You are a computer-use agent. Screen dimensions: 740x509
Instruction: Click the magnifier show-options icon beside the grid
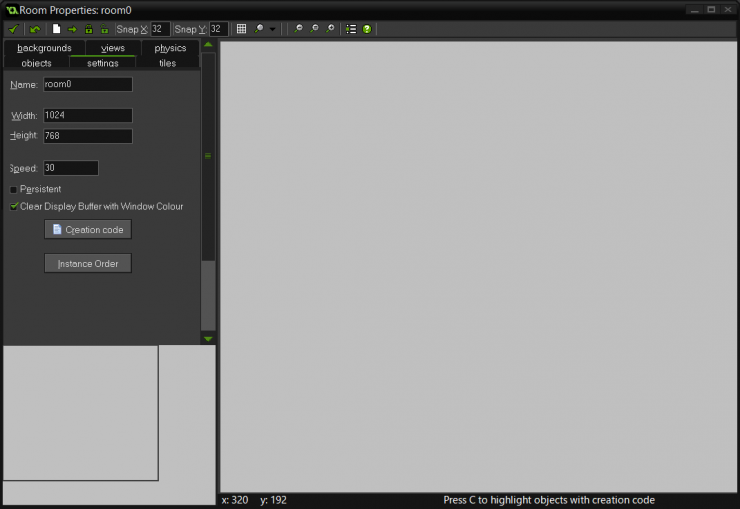point(259,29)
